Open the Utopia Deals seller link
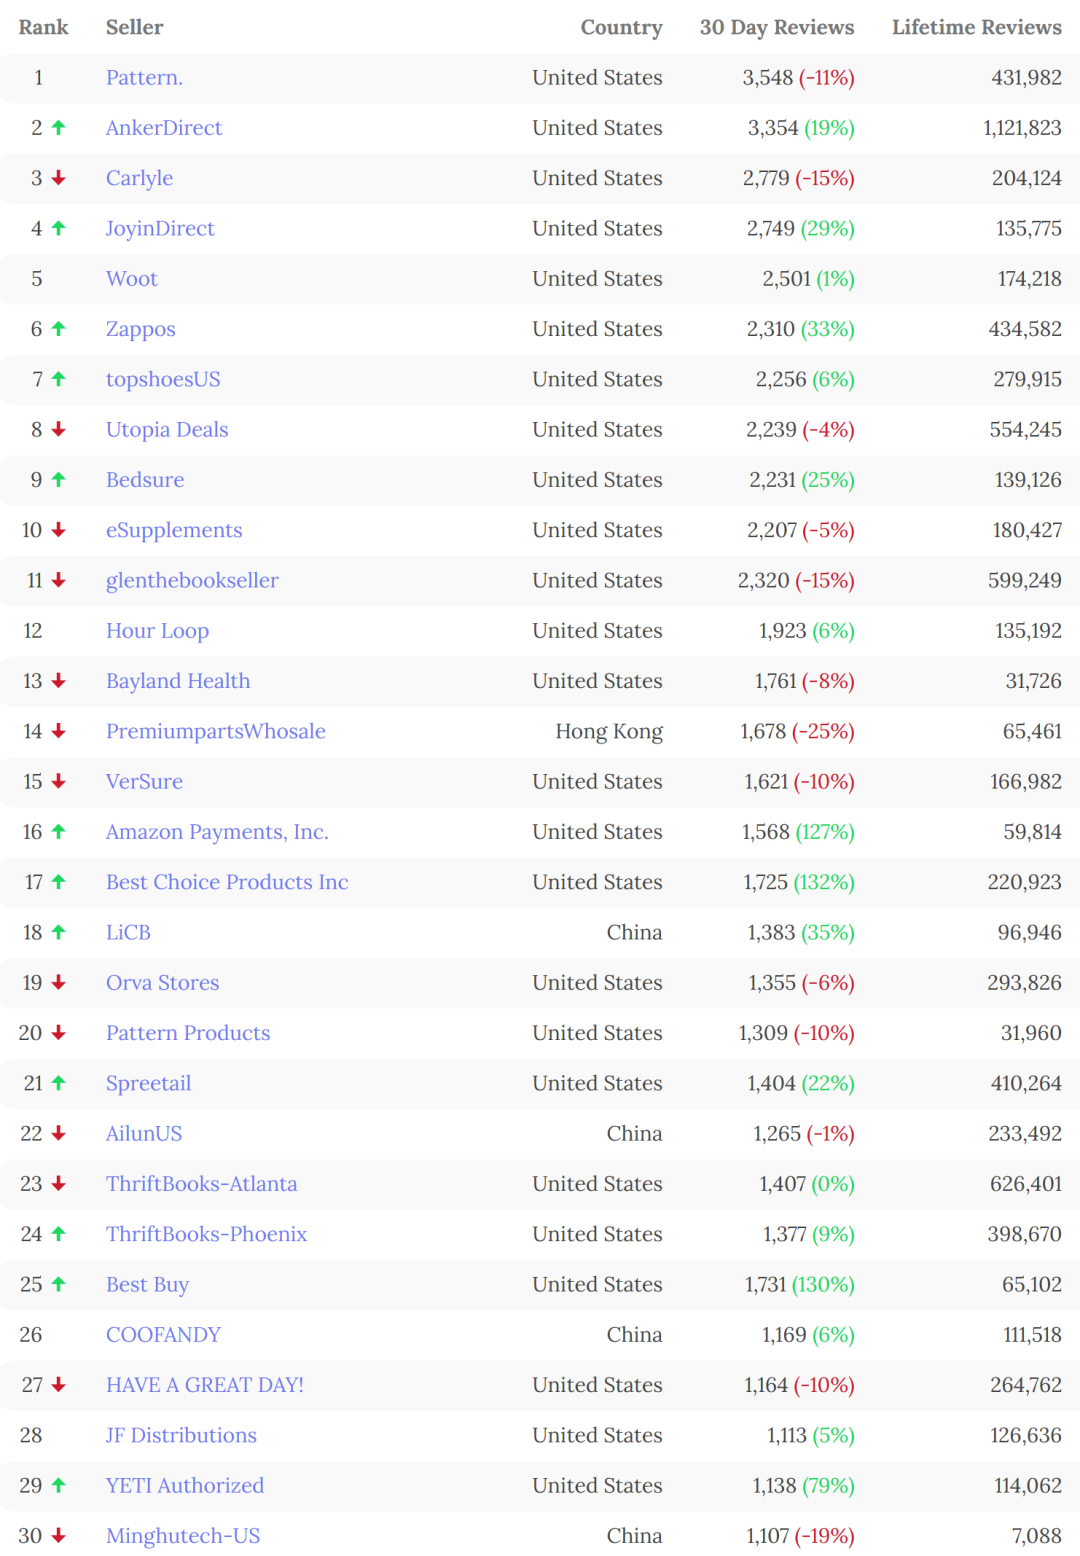 point(167,430)
